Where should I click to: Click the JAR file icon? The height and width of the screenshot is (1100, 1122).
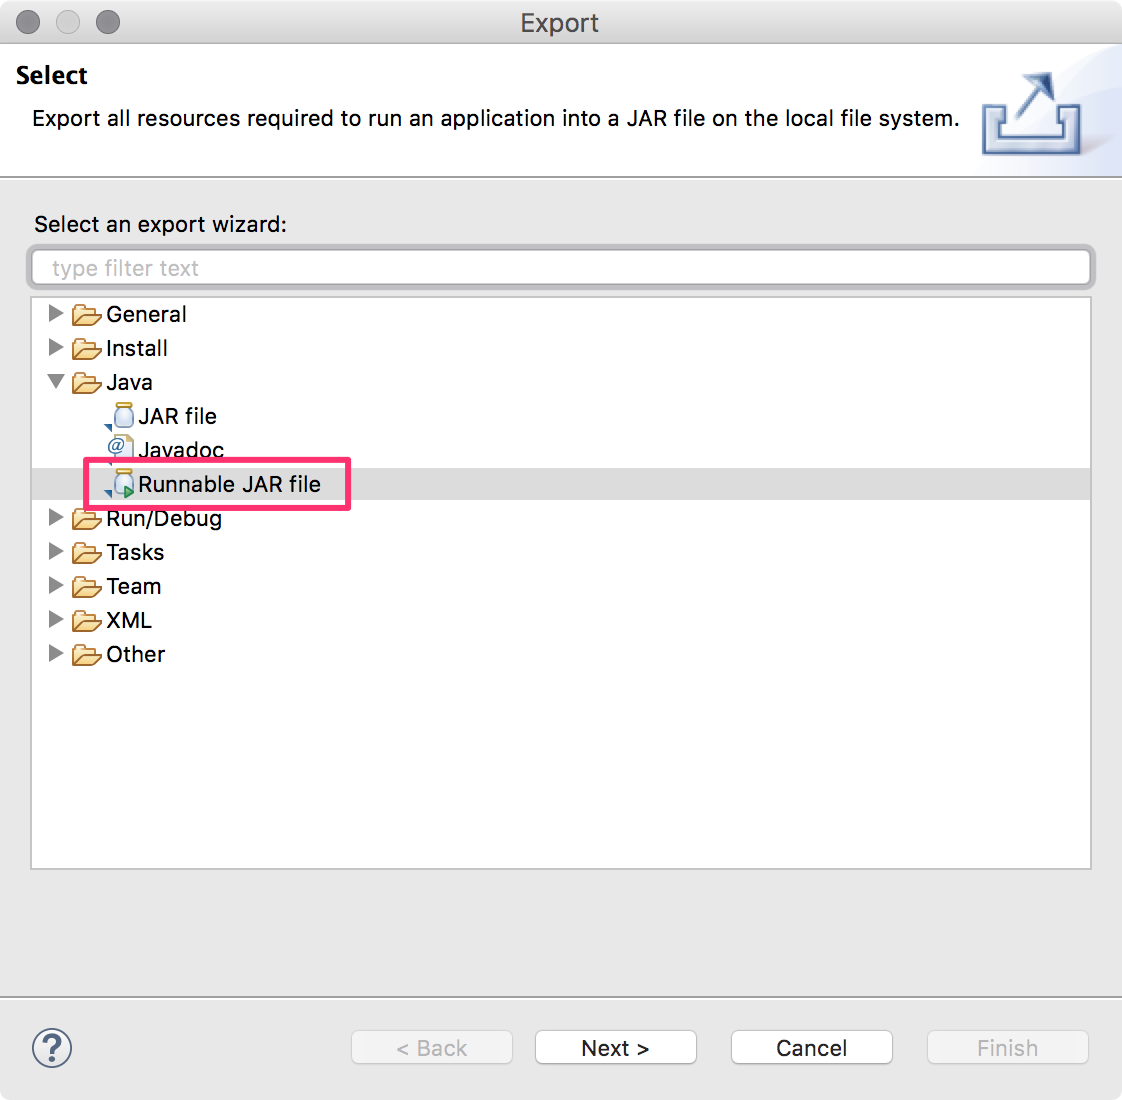tap(122, 415)
